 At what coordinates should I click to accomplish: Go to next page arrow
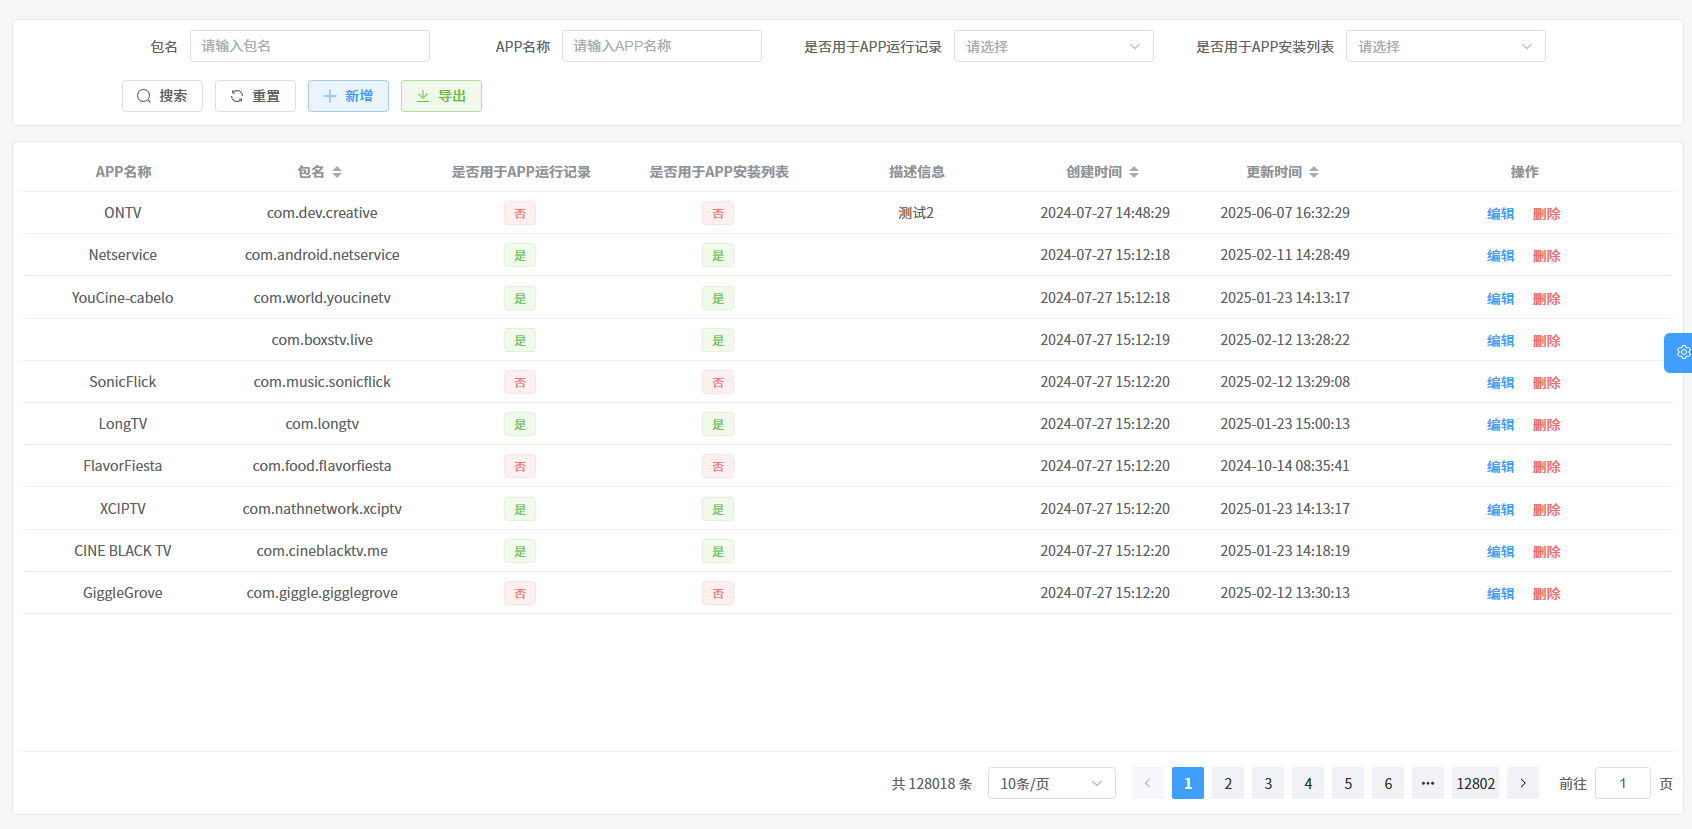tap(1523, 783)
